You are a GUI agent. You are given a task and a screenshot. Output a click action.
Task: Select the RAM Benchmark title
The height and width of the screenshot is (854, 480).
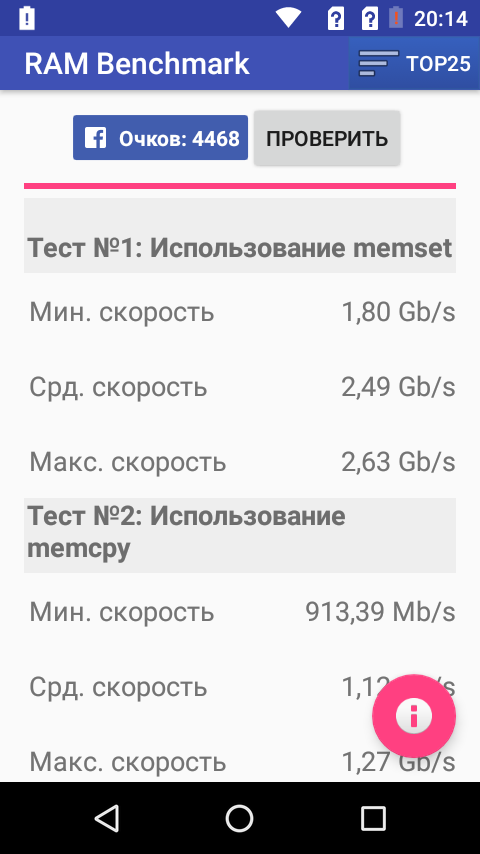coord(137,64)
